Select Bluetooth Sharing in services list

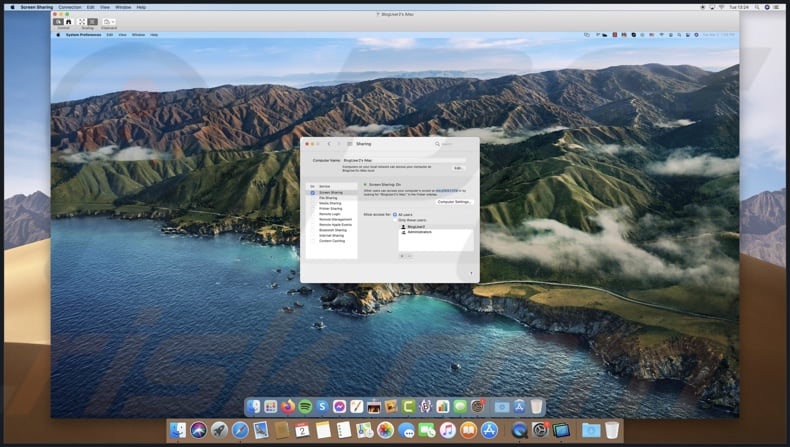point(332,230)
